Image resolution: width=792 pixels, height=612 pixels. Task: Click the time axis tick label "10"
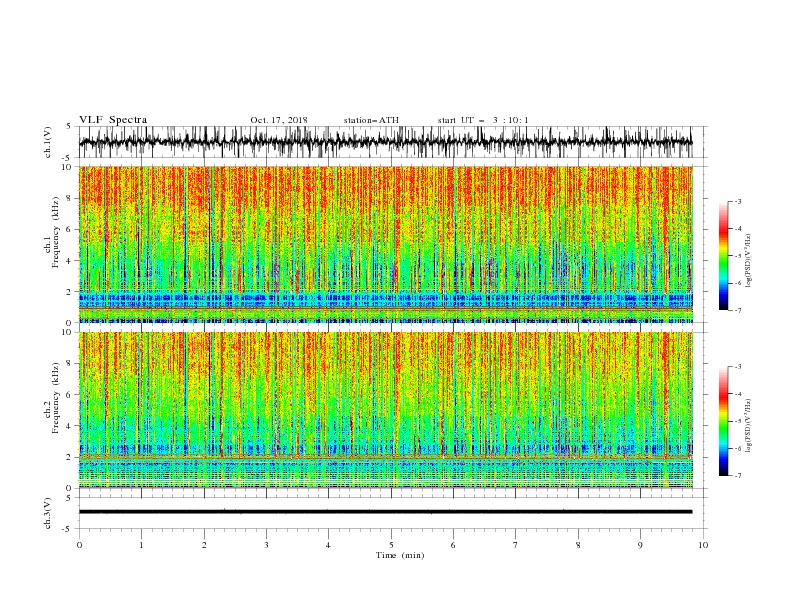click(703, 545)
